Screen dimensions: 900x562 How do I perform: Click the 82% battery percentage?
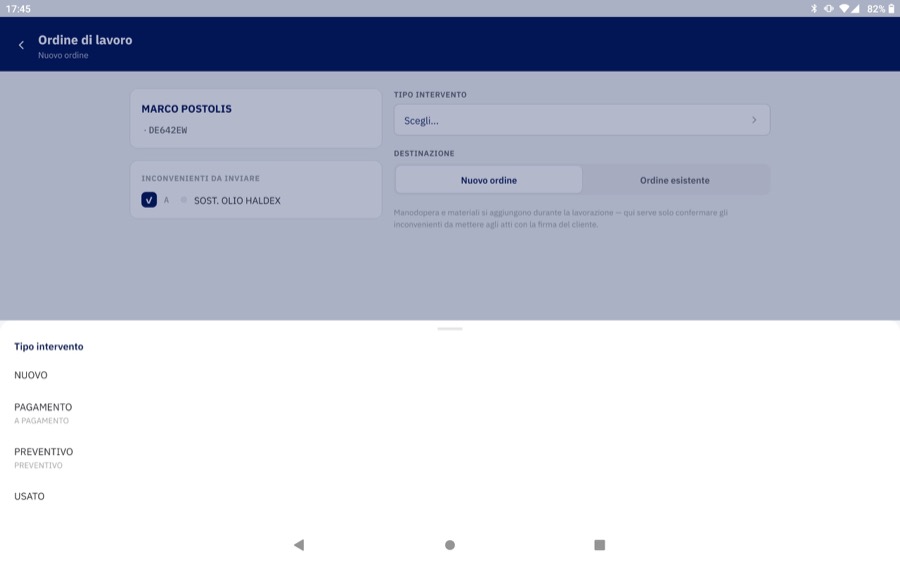(876, 9)
